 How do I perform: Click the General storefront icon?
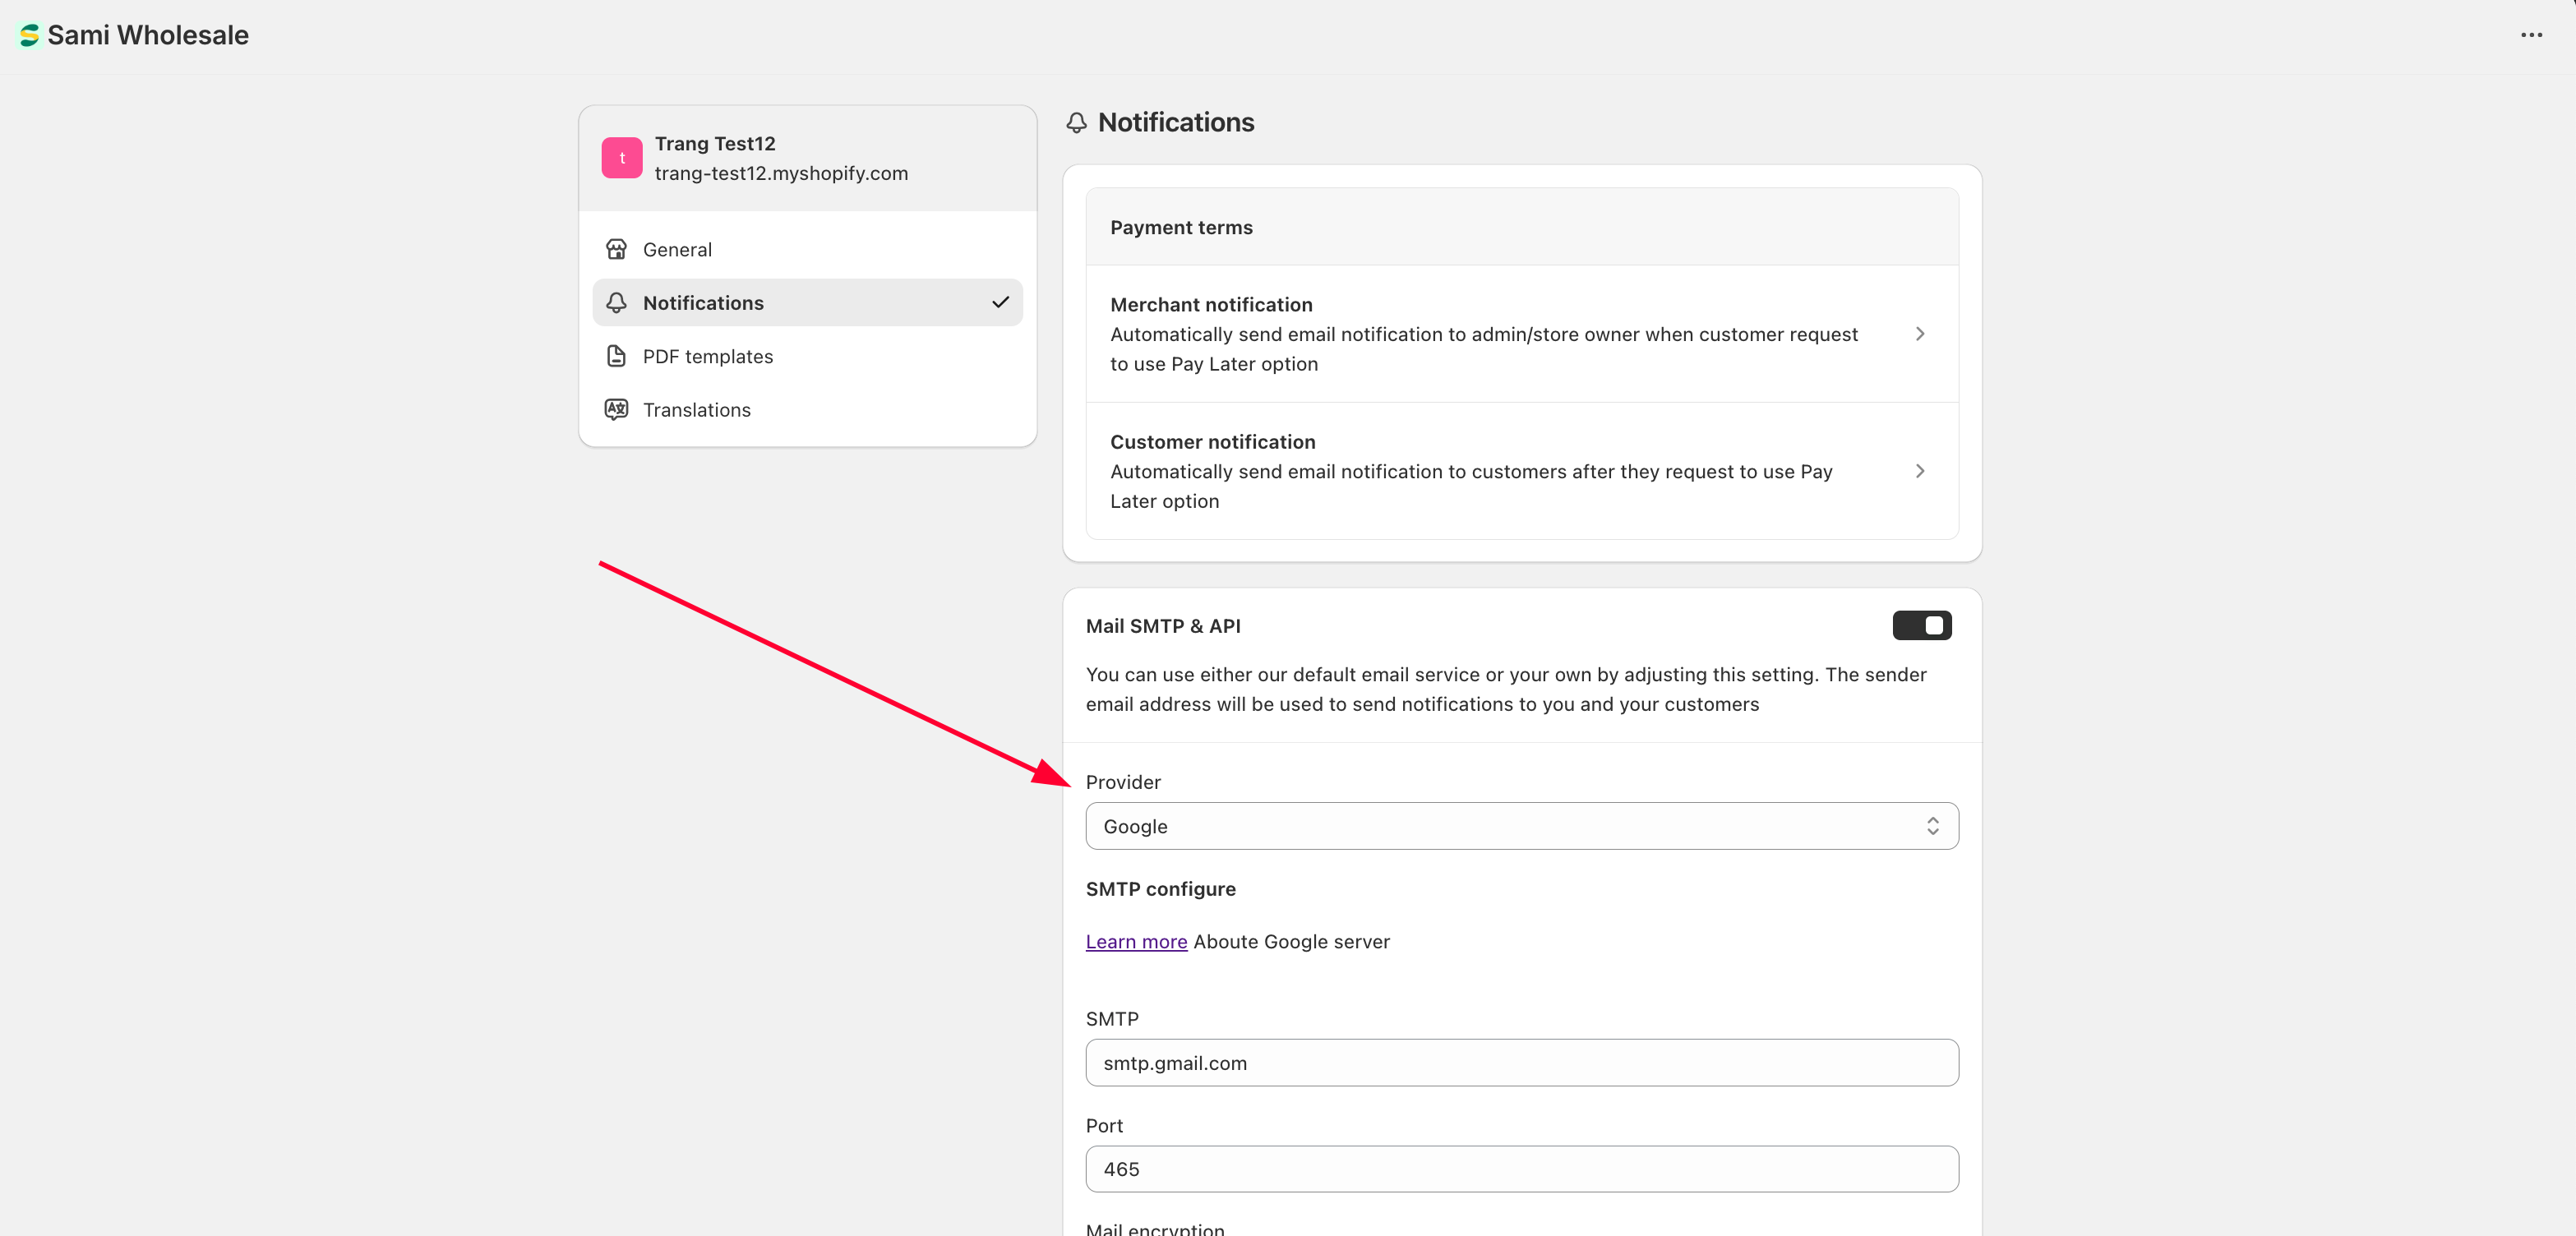click(616, 249)
